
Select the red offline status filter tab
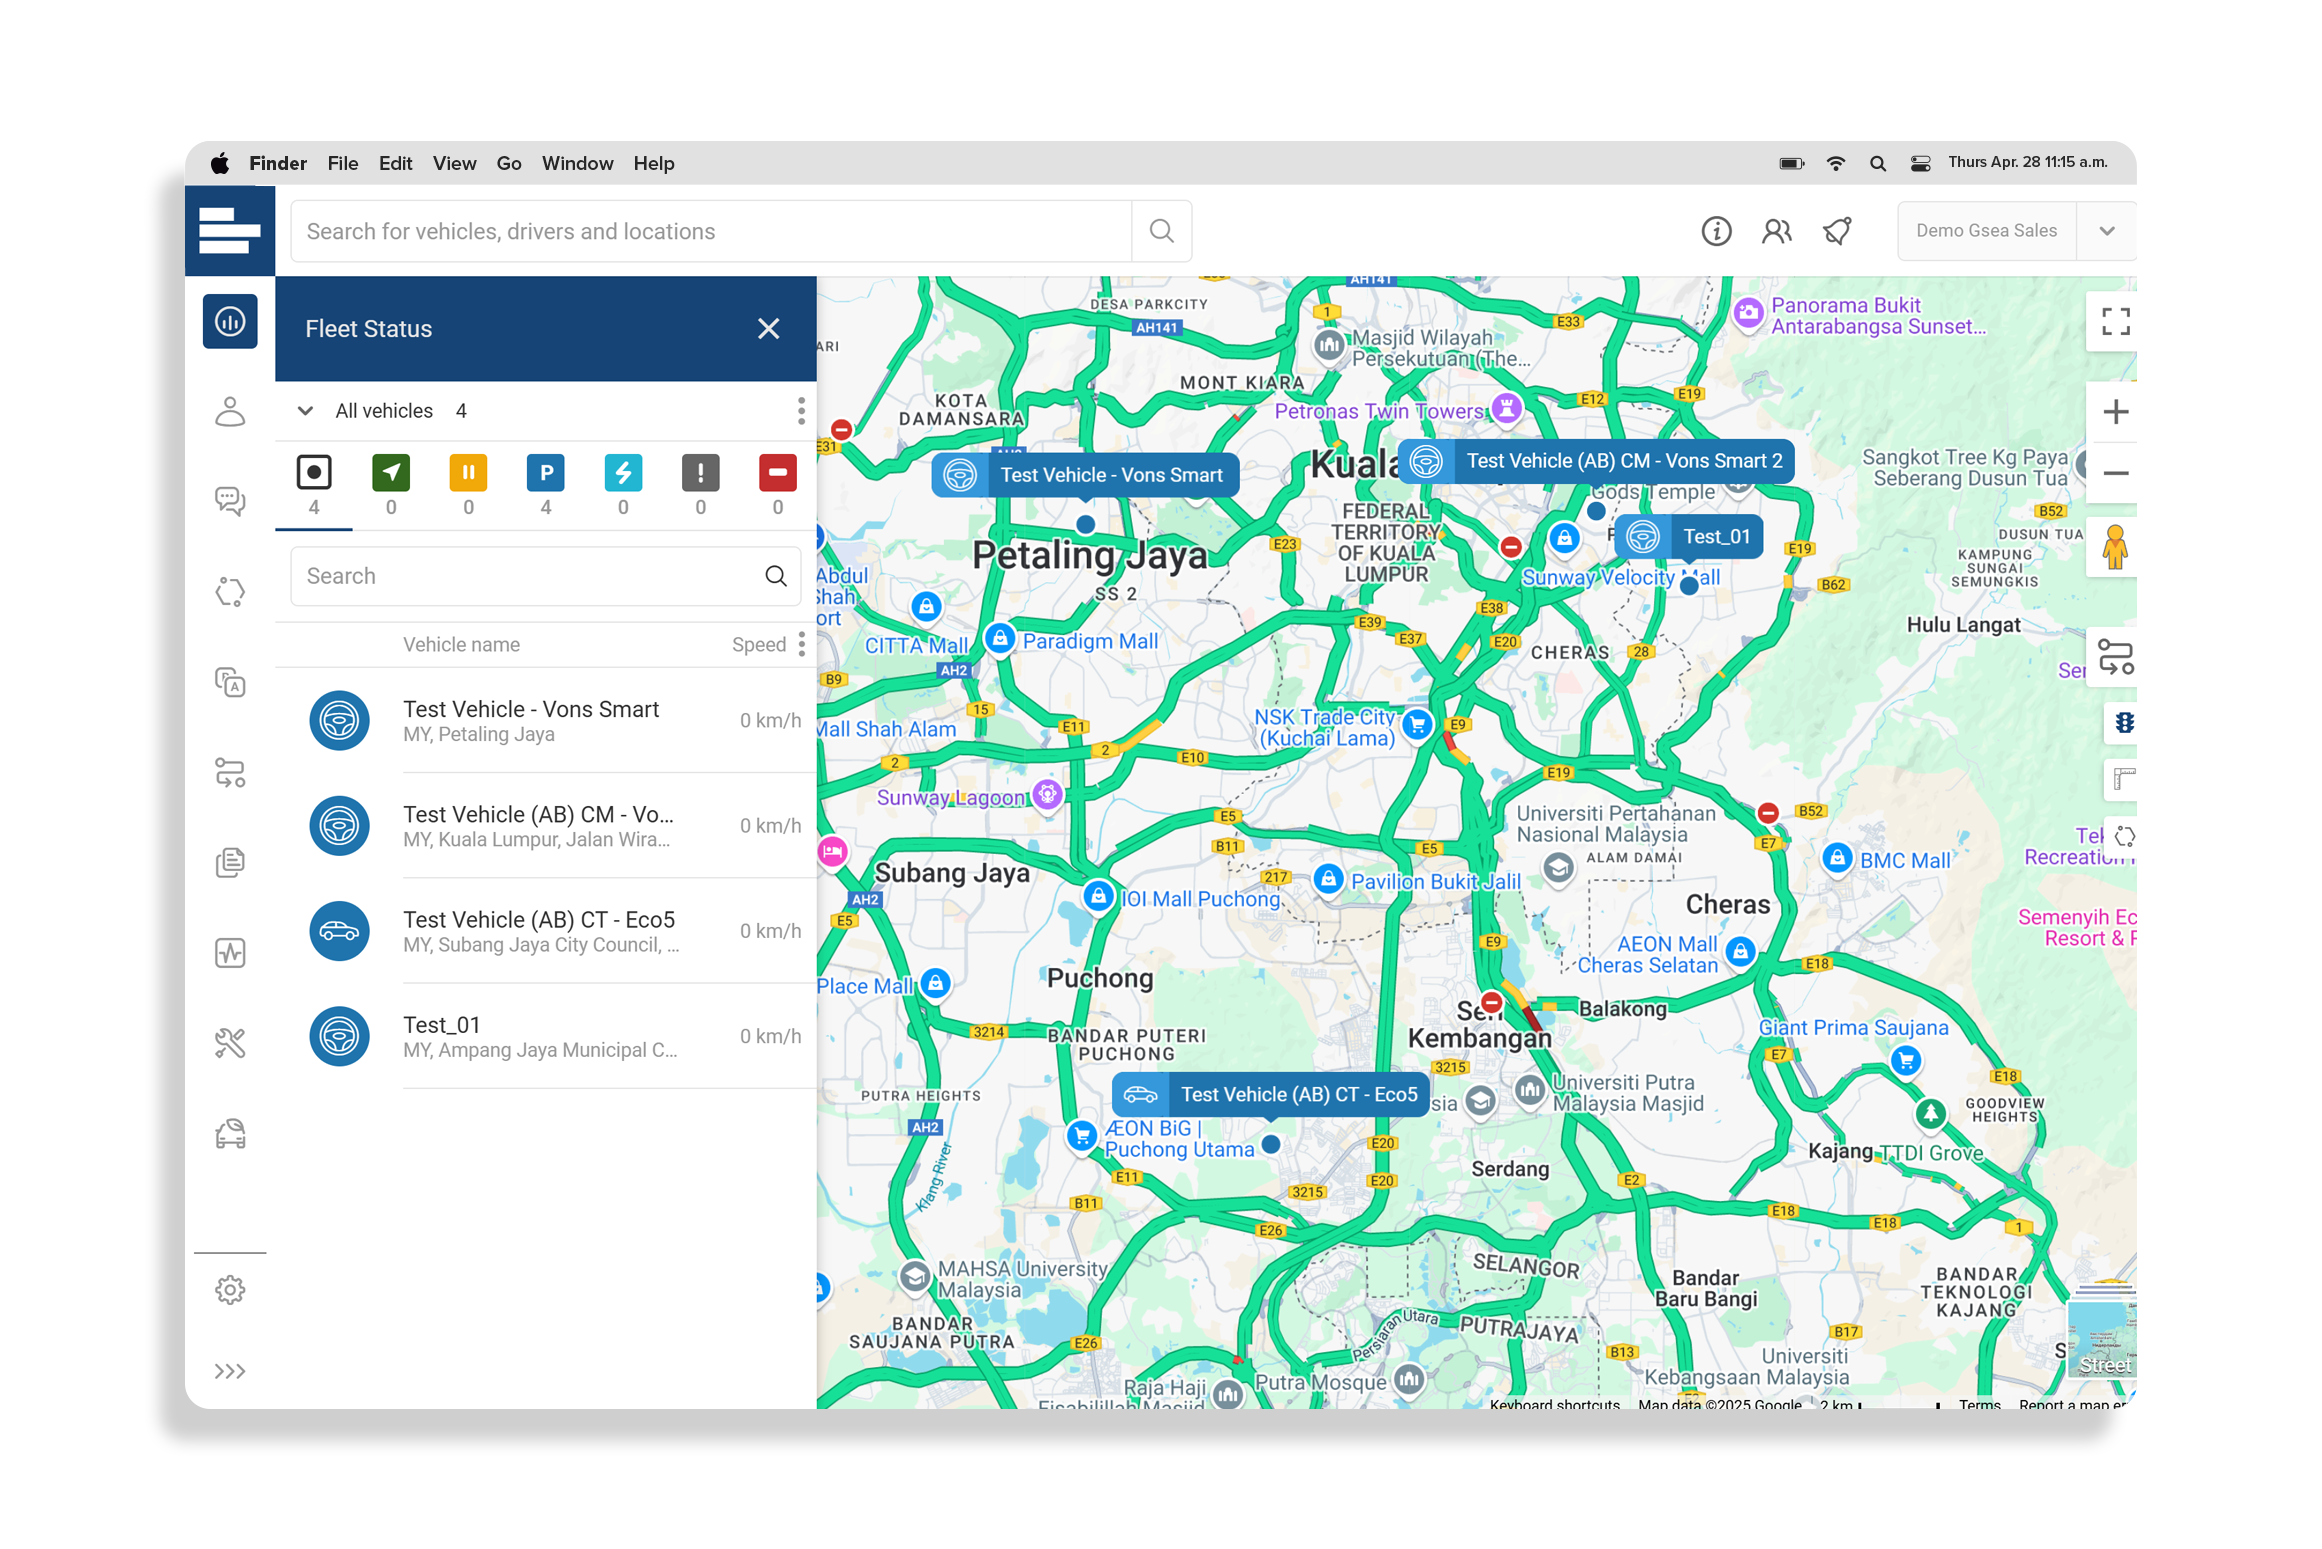pyautogui.click(x=778, y=485)
